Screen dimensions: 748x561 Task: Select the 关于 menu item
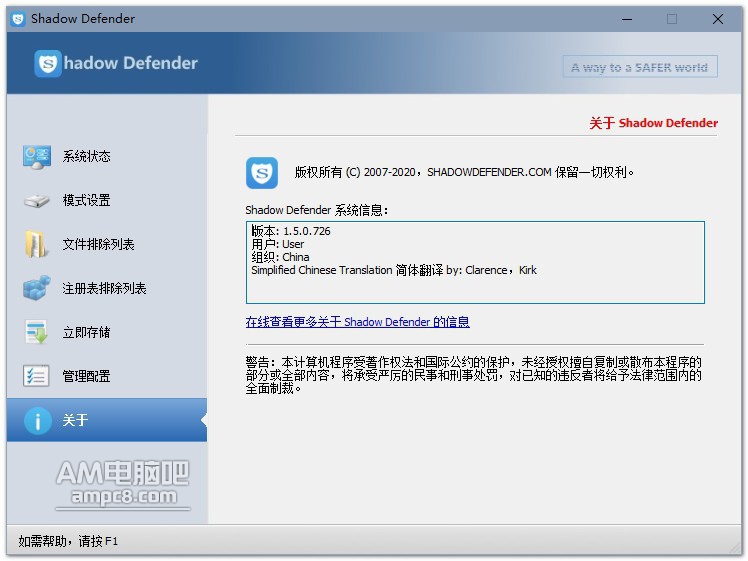[x=107, y=420]
